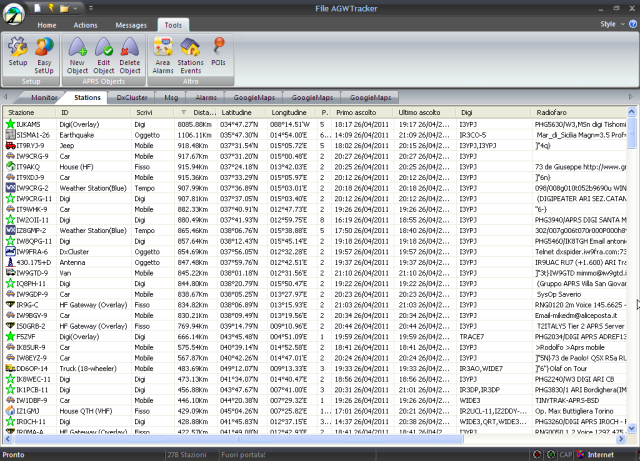The height and width of the screenshot is (461, 640).
Task: Open Stations Events
Action: click(191, 56)
